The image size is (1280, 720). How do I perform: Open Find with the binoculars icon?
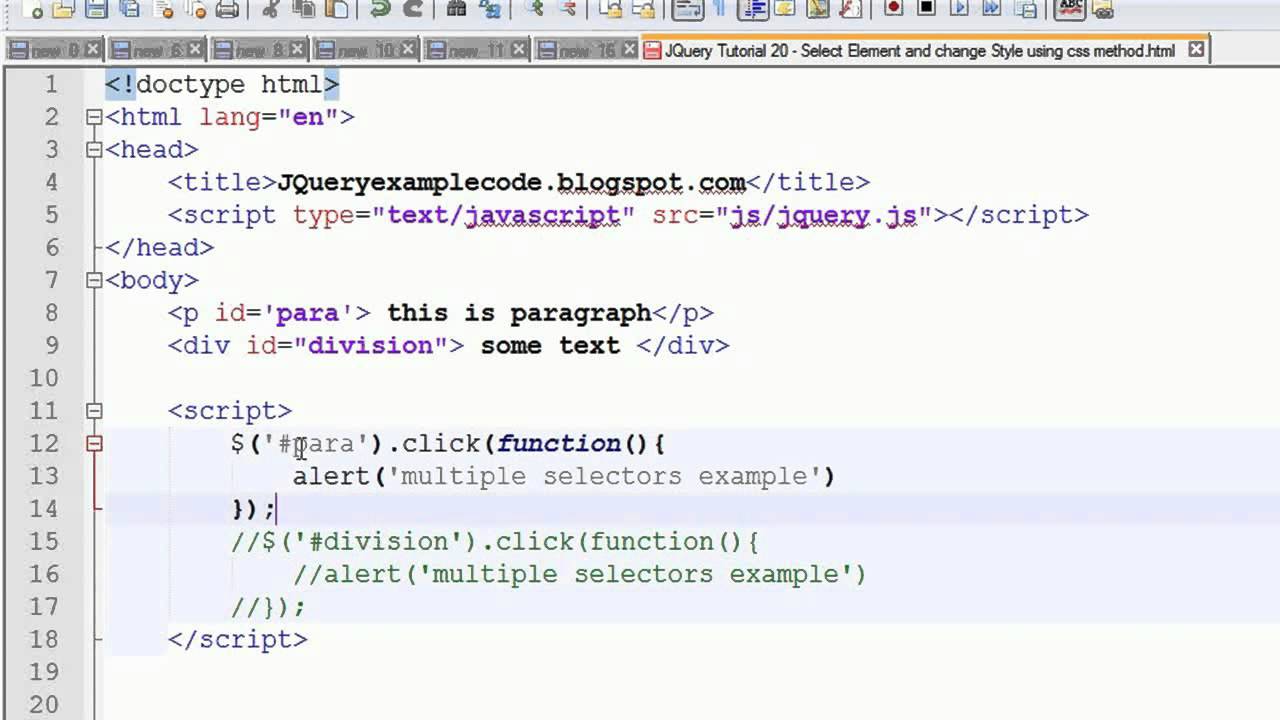pos(456,9)
